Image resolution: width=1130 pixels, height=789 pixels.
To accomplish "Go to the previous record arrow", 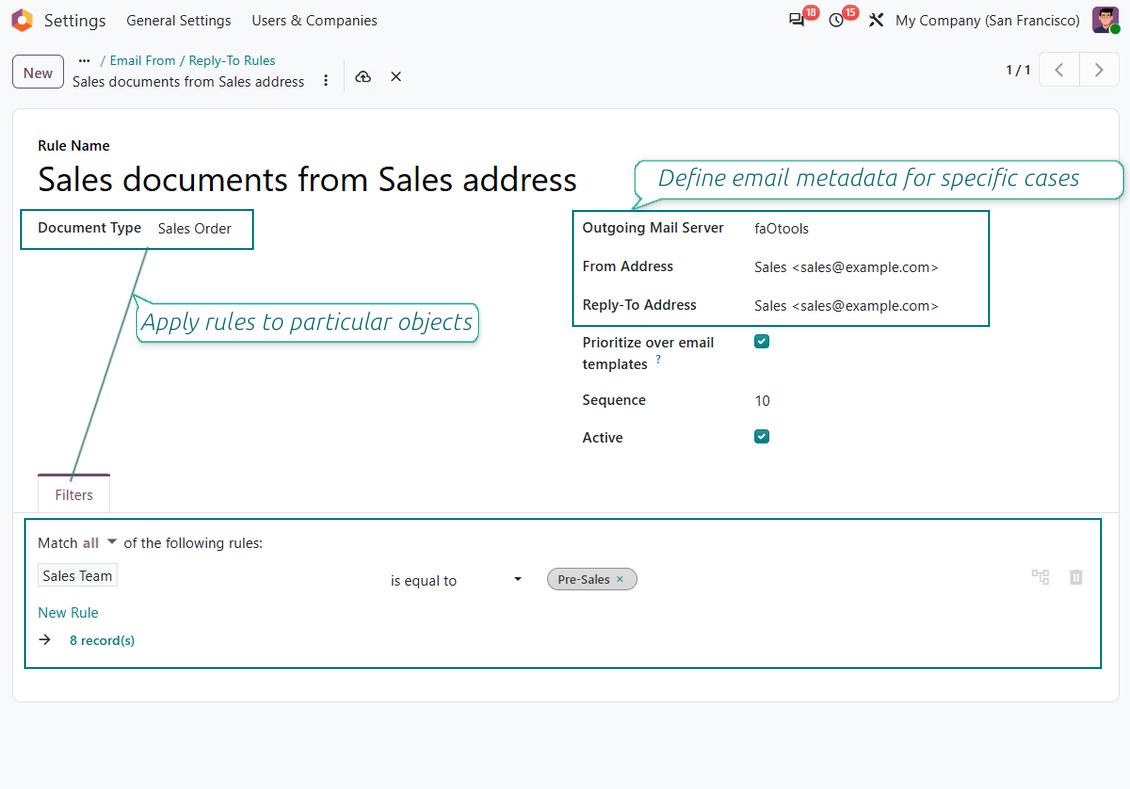I will (1059, 70).
